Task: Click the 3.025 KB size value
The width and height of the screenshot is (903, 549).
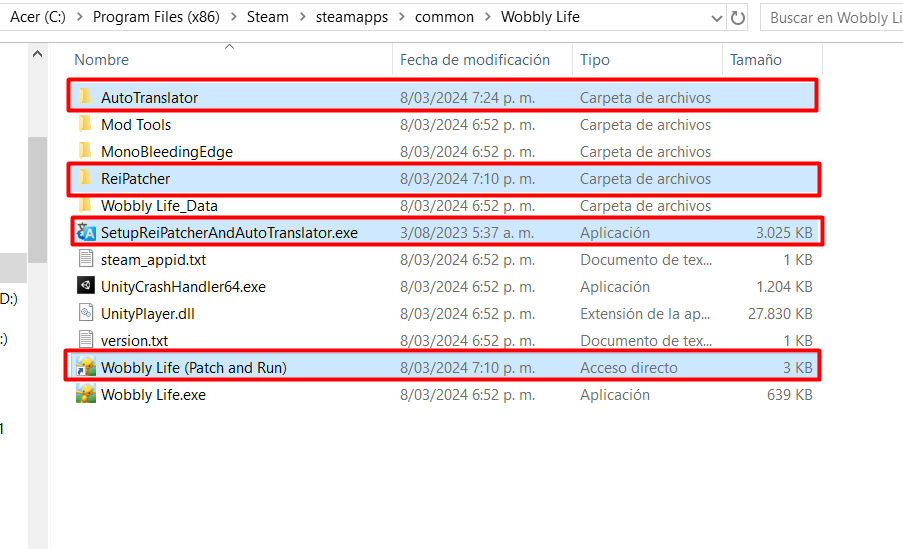Action: (x=784, y=233)
